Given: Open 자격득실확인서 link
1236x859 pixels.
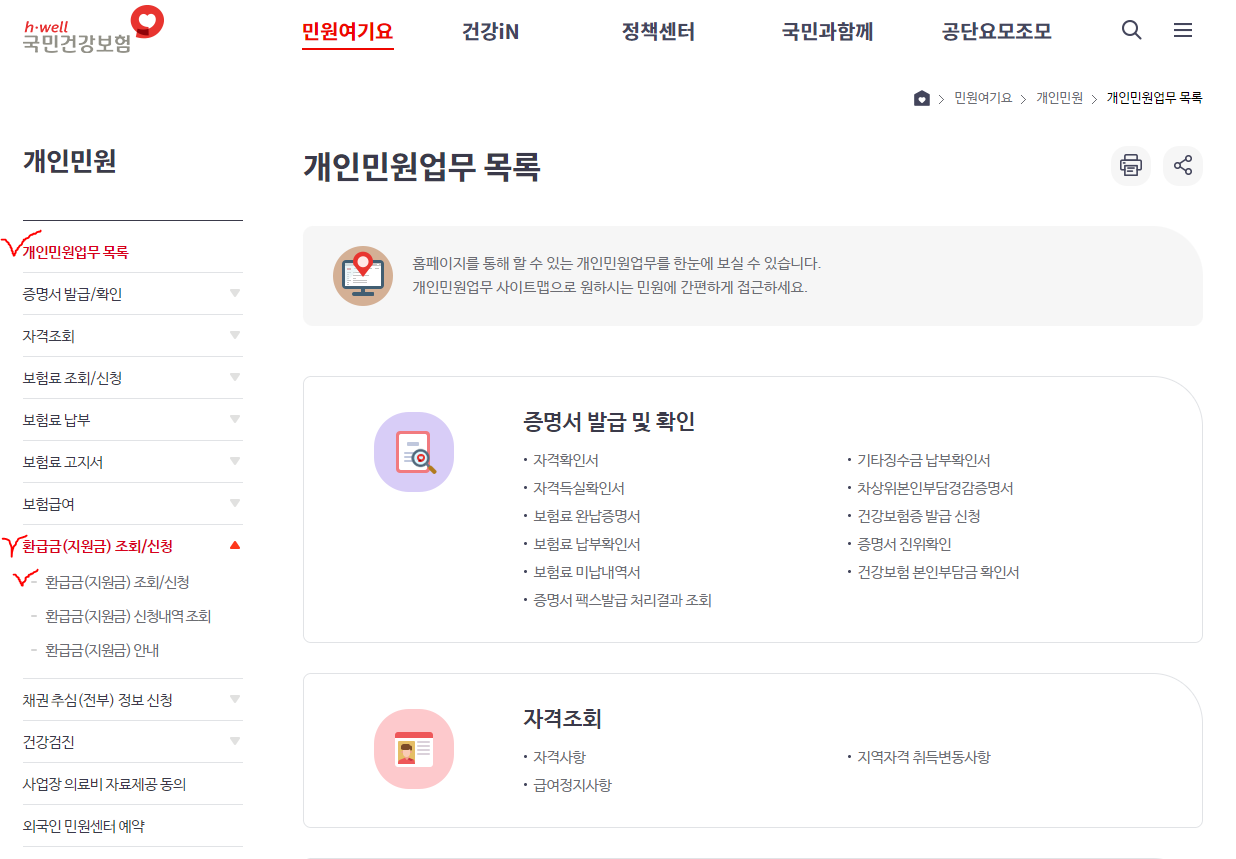Looking at the screenshot, I should (579, 488).
